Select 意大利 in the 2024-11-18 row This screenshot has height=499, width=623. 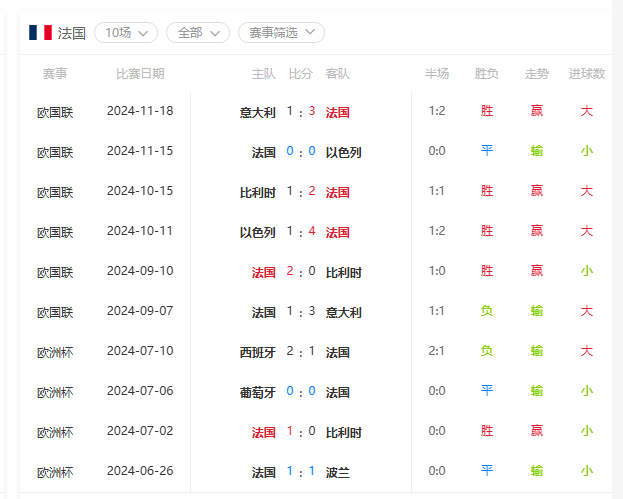[x=257, y=112]
